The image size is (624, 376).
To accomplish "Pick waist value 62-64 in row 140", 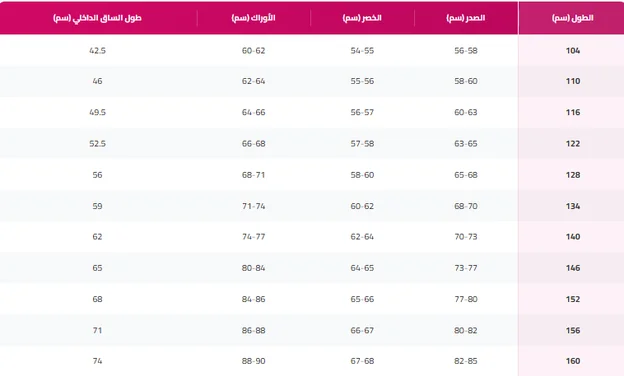I will coord(362,237).
